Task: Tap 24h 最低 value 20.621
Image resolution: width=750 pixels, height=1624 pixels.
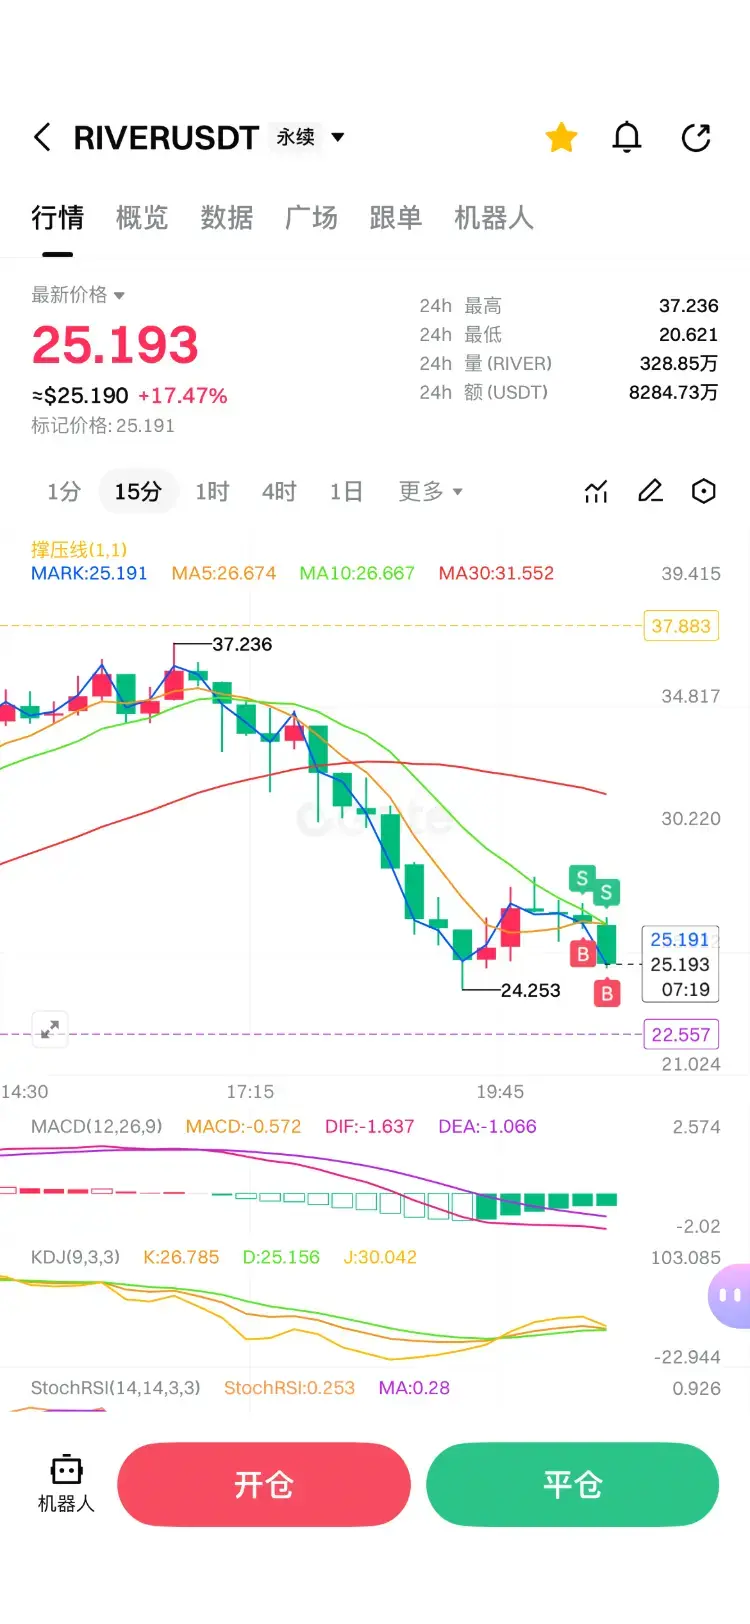Action: [x=688, y=335]
